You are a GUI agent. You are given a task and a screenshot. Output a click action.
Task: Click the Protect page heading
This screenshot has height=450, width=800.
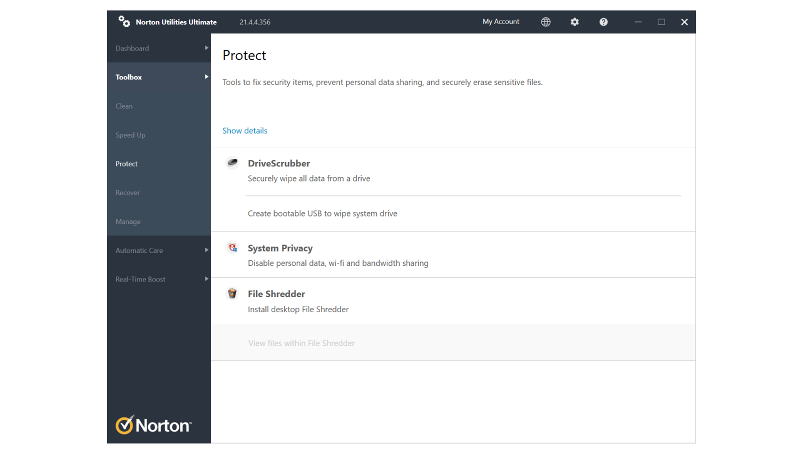(x=244, y=55)
